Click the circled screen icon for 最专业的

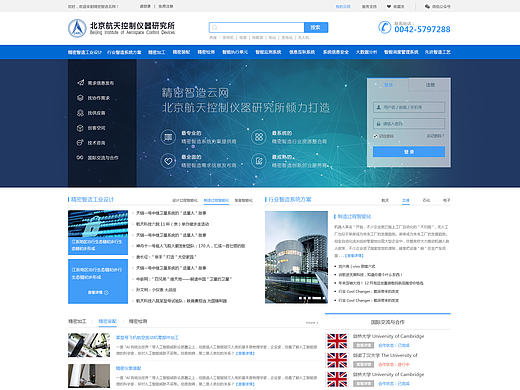click(168, 137)
